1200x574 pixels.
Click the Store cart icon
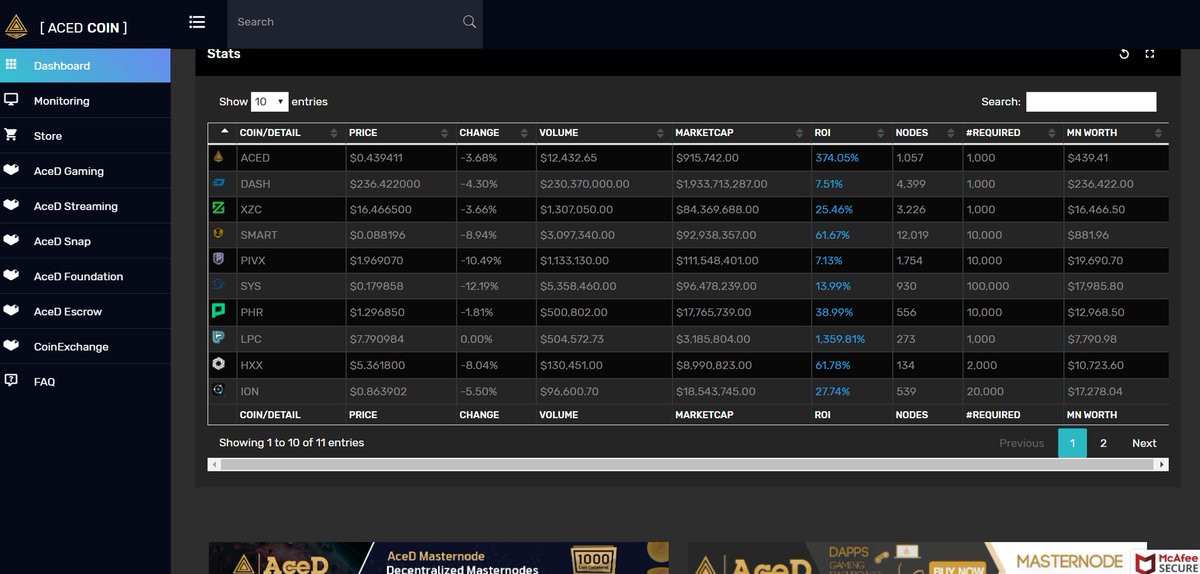11,135
